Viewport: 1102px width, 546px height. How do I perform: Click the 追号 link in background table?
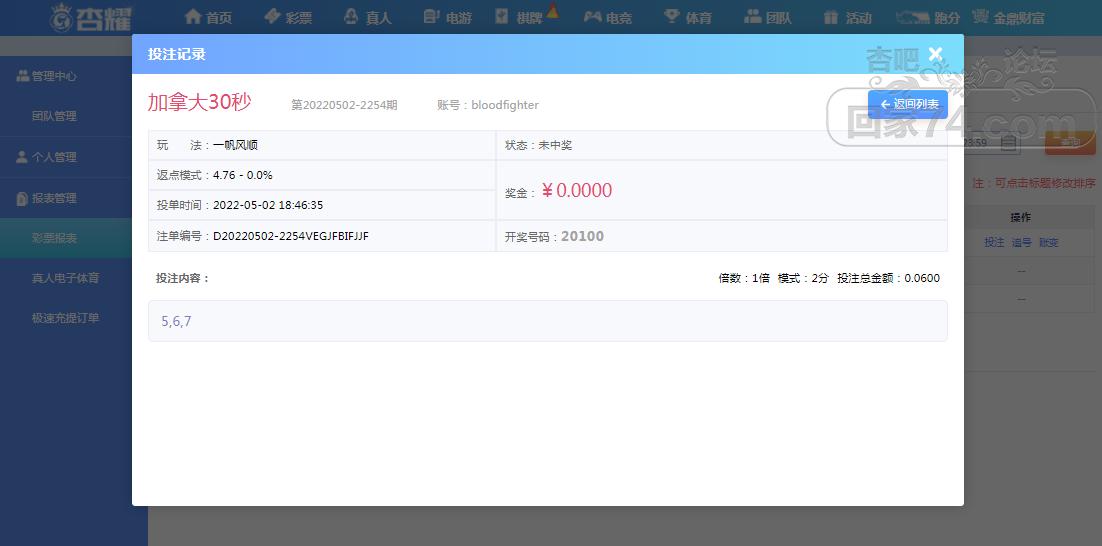point(1021,242)
